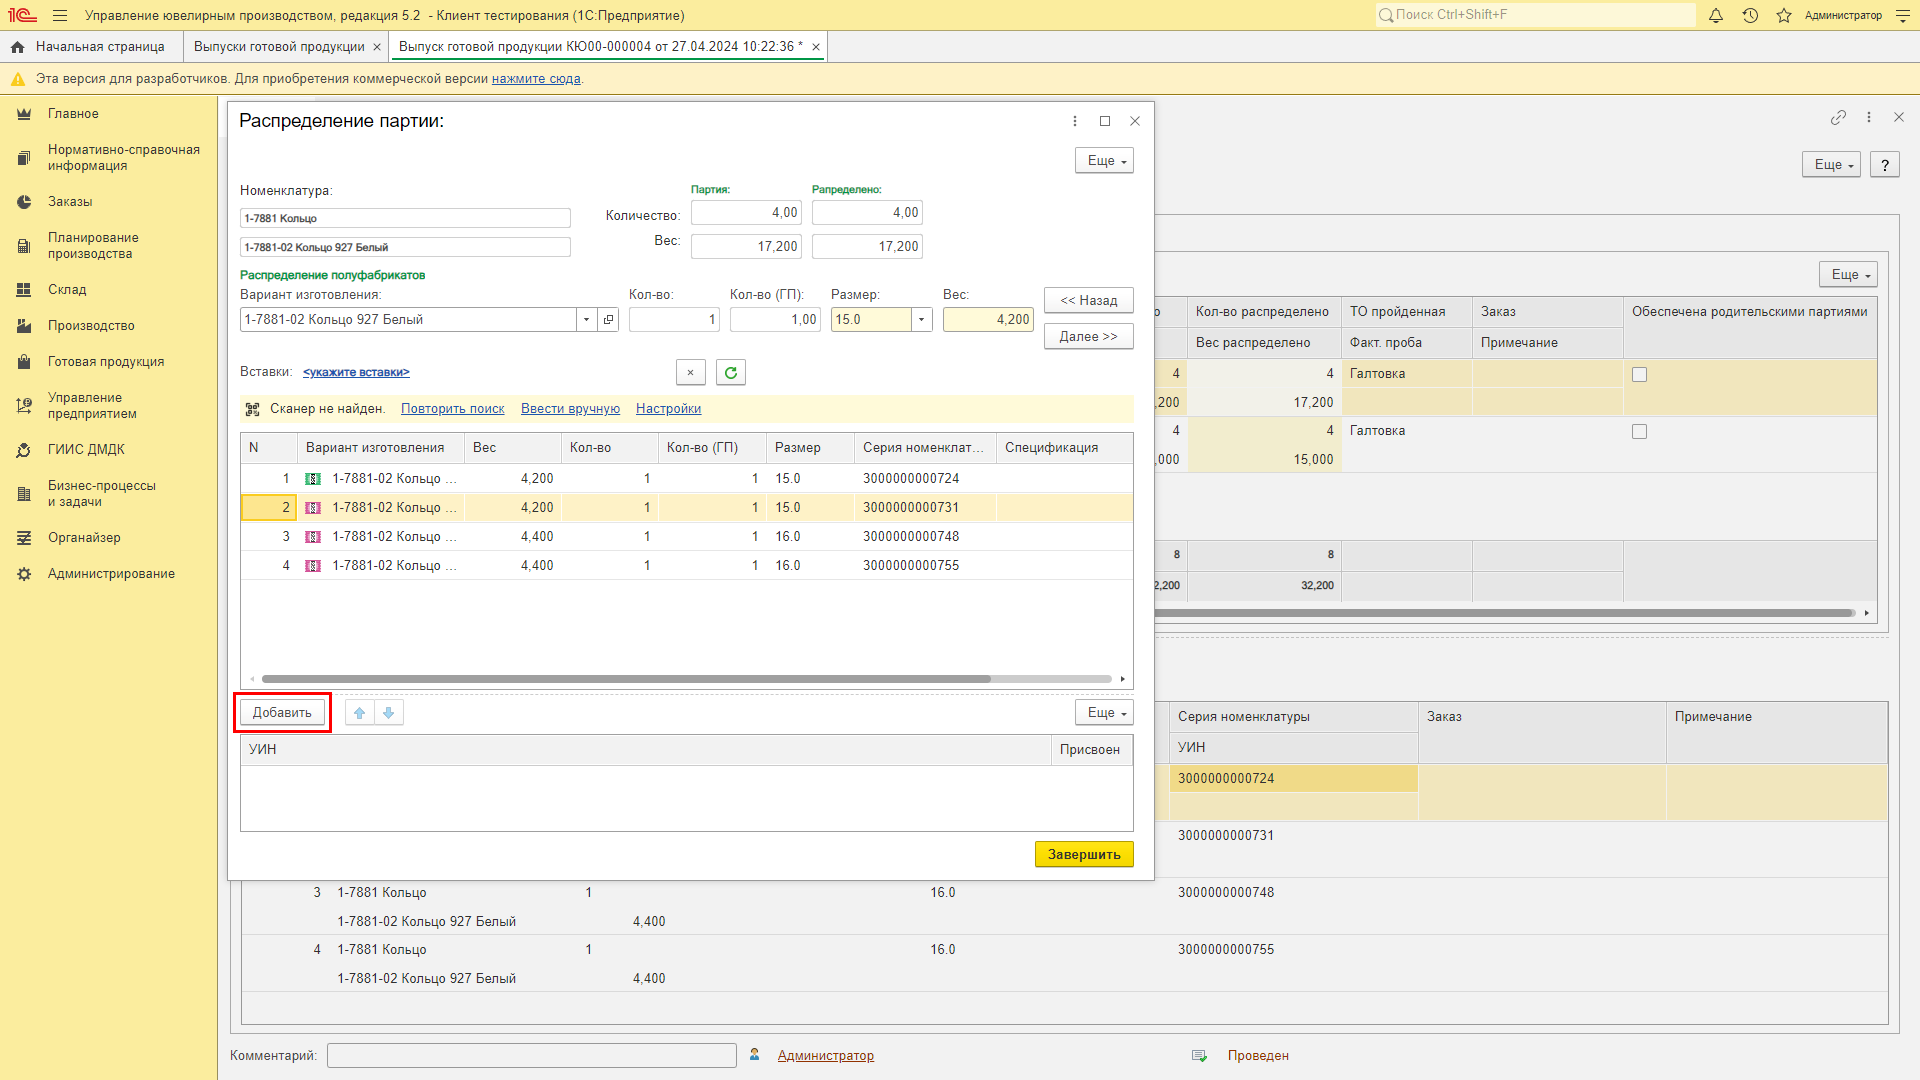Click Повторить поиск link

452,409
